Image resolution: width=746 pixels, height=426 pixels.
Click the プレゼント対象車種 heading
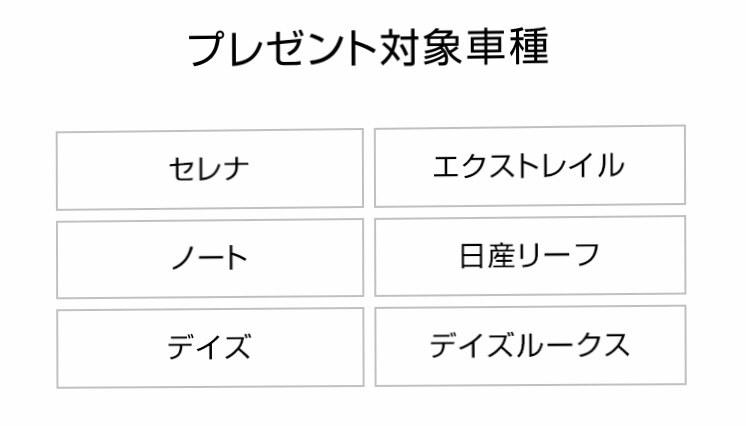click(x=368, y=48)
